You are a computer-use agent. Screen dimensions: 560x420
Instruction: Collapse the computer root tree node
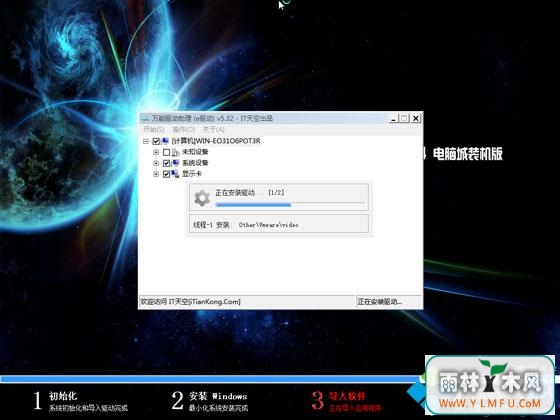pos(146,141)
